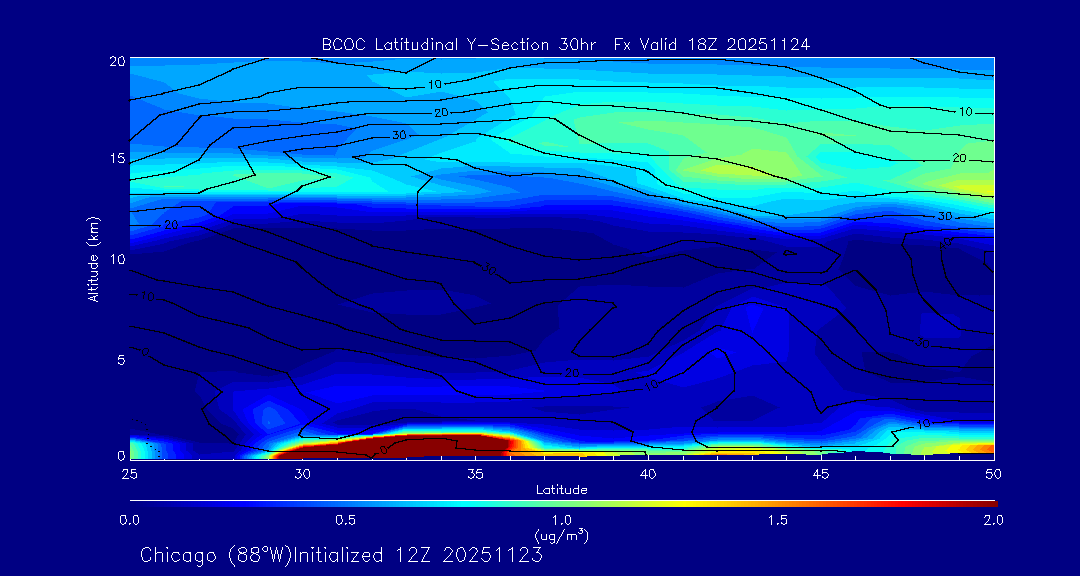
Task: Click the horizontal concentration color scale bar
Action: coord(563,504)
